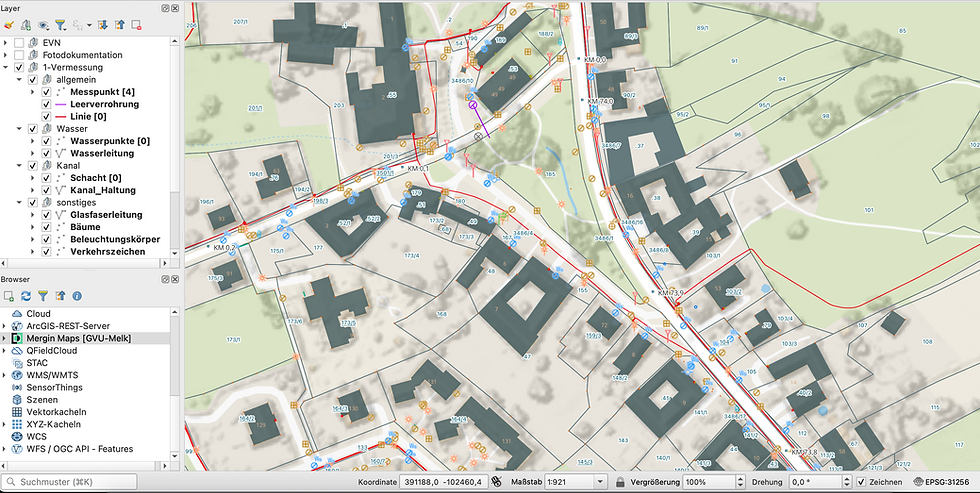Hide the Glasfaserleitung layer
The height and width of the screenshot is (493, 980).
46,214
